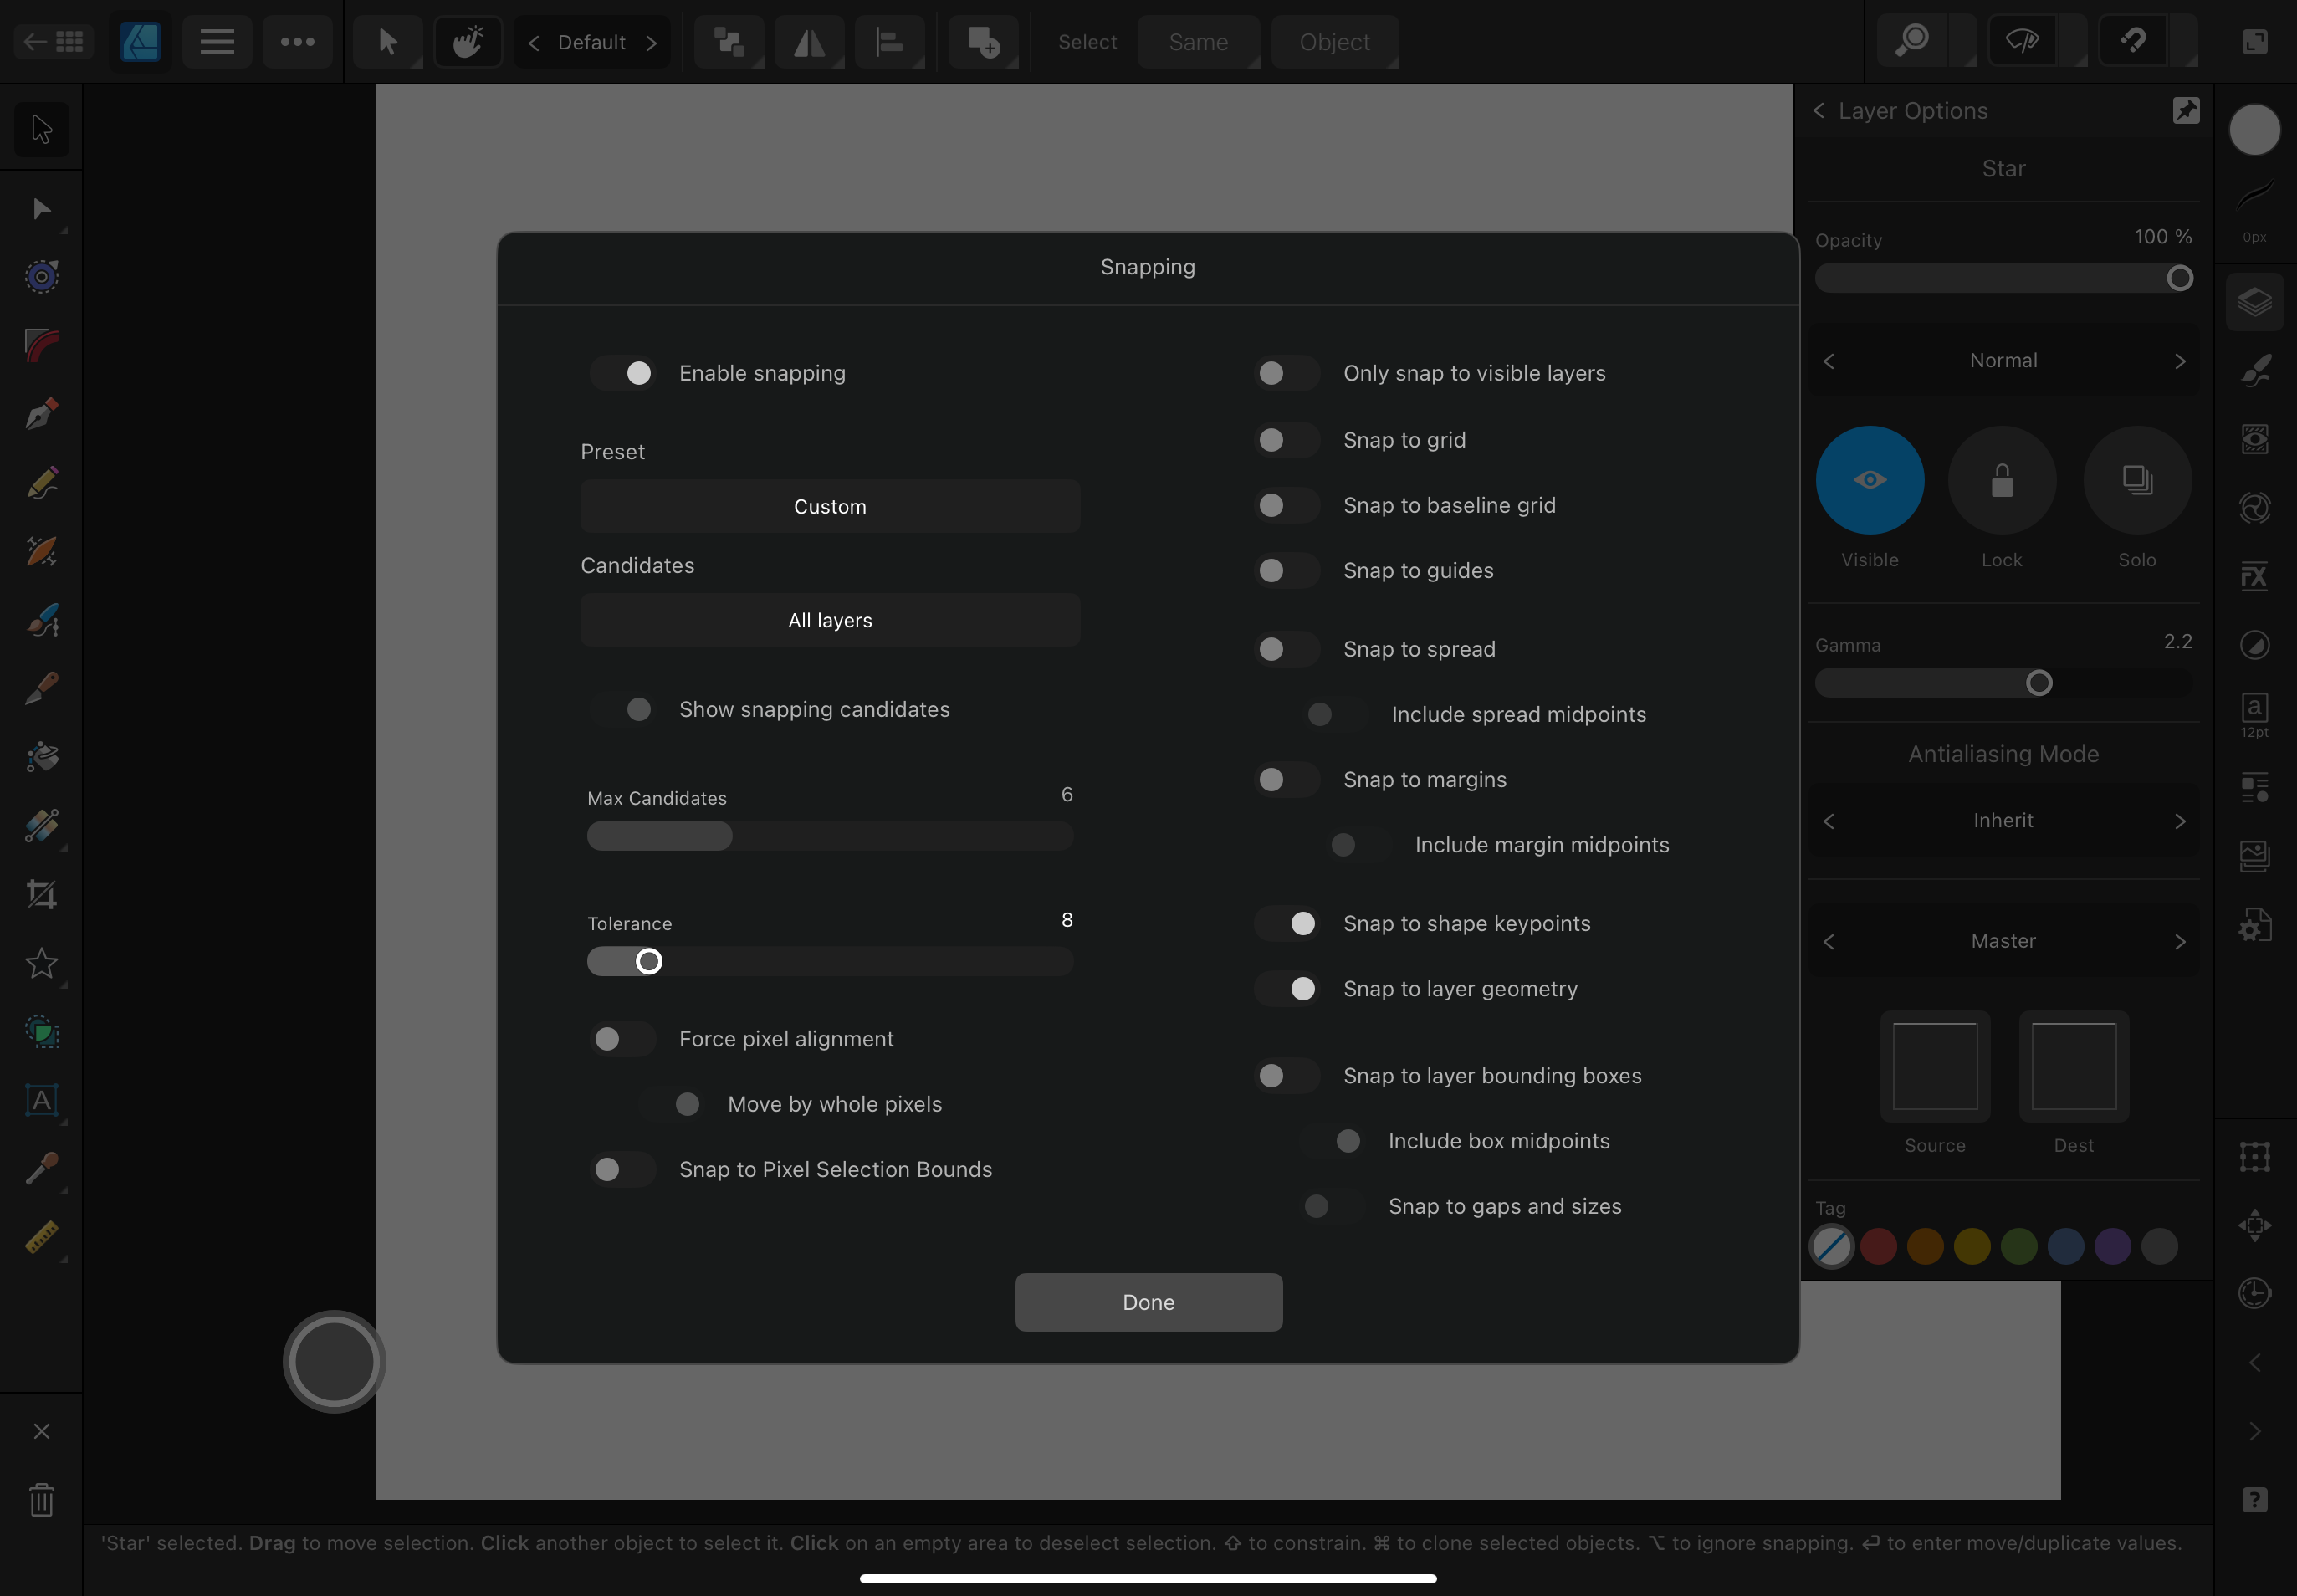This screenshot has width=2297, height=1596.
Task: Toggle Snap to shape keypoints off
Action: tap(1286, 924)
